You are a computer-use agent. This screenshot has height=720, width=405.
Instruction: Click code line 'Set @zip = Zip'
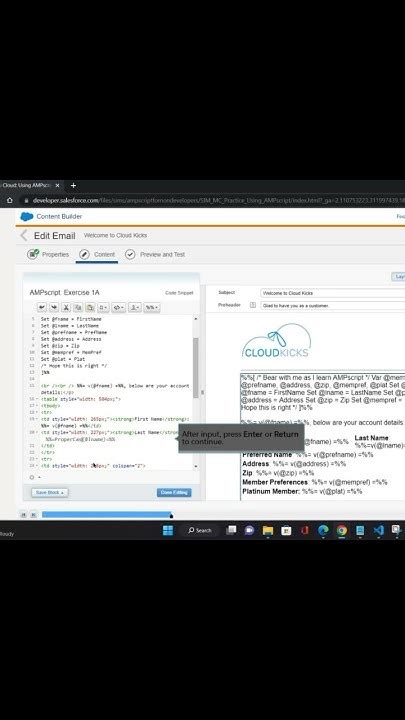tap(60, 346)
